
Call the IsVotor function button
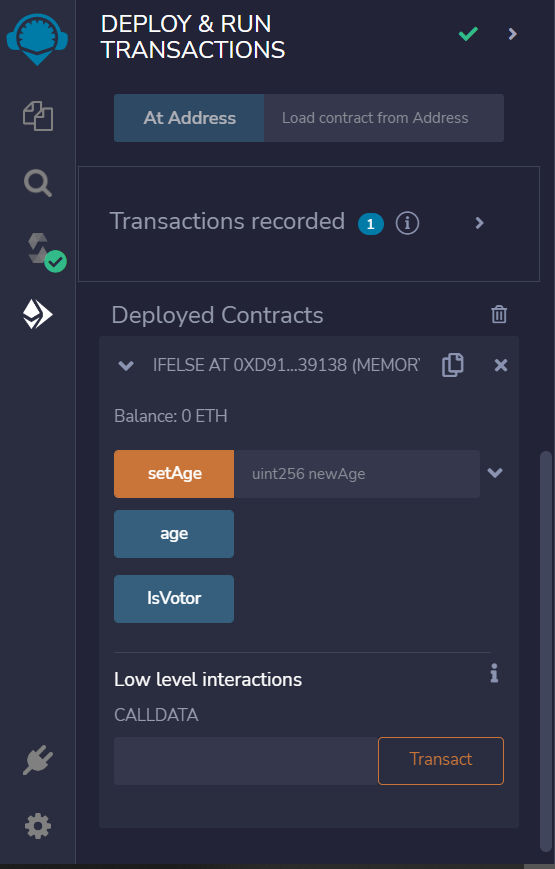click(x=174, y=599)
